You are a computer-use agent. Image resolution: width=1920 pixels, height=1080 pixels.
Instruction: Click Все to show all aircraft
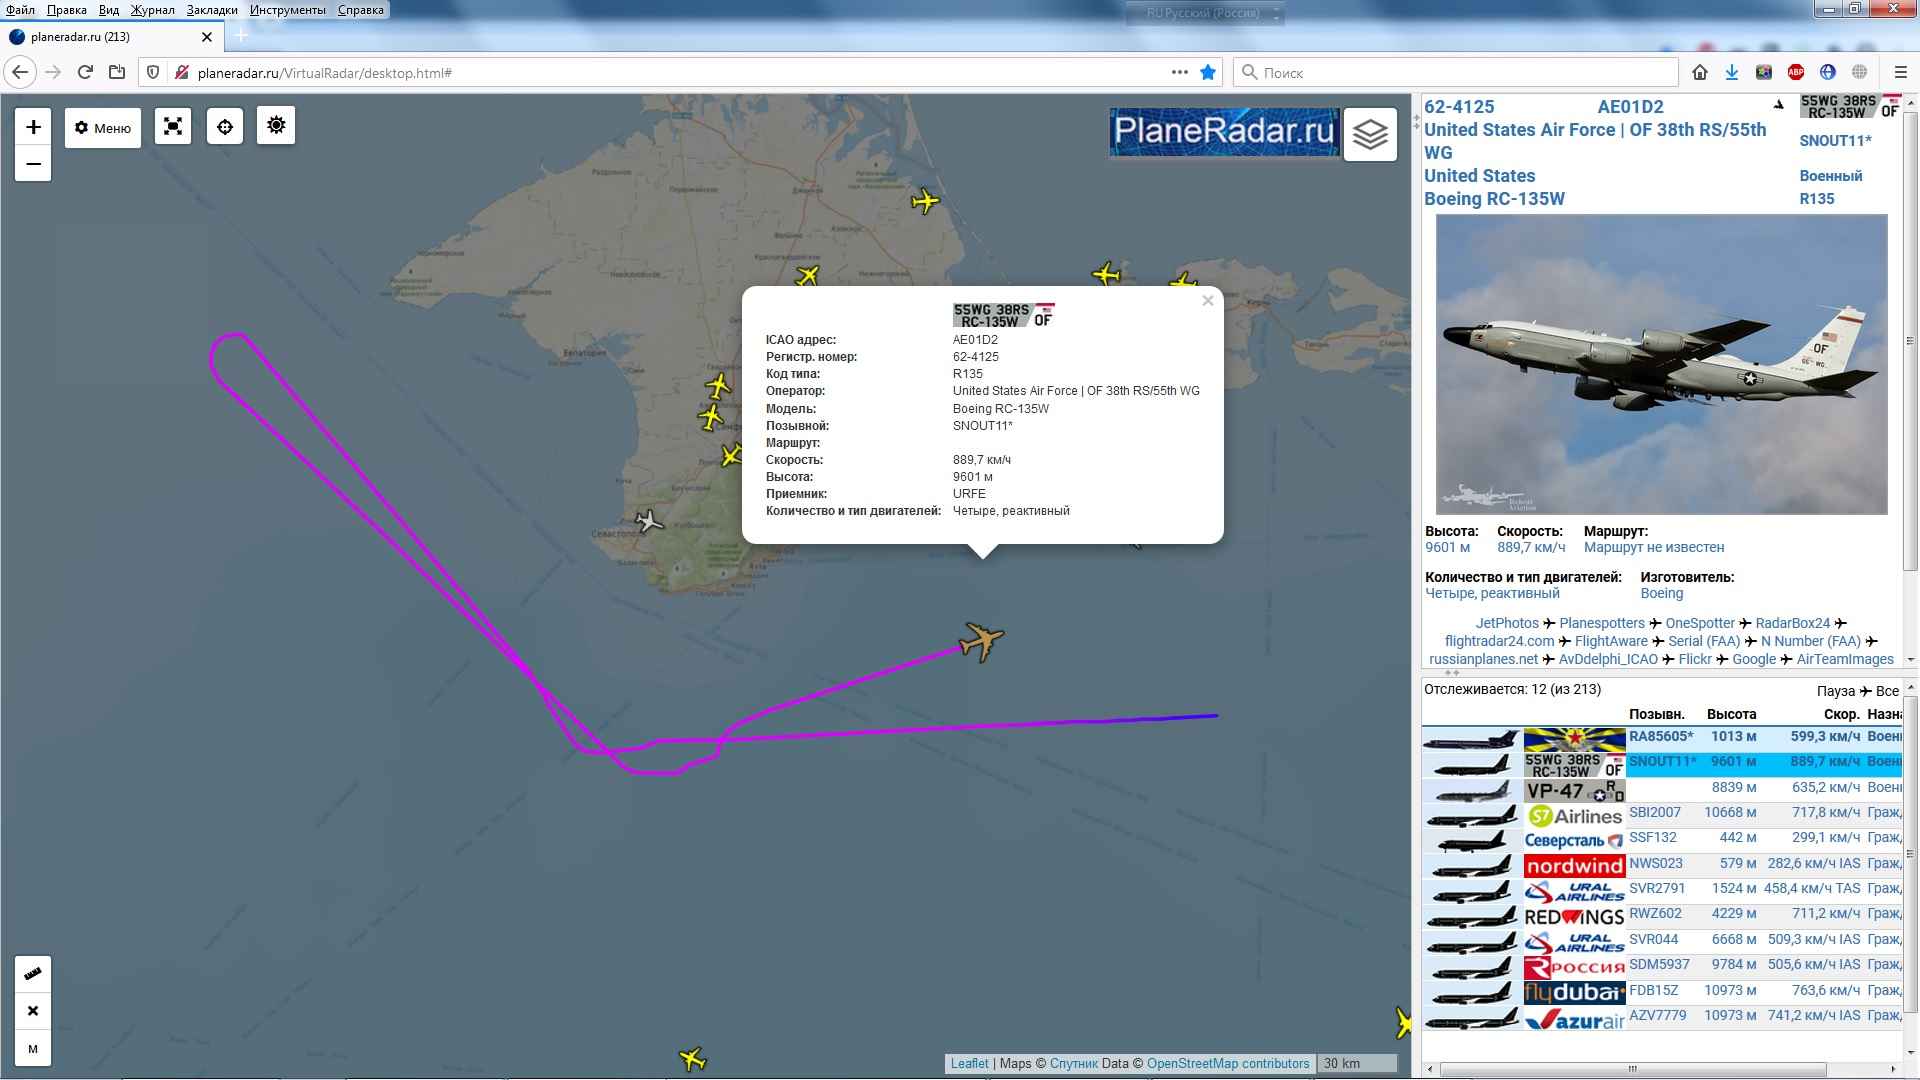[1887, 691]
